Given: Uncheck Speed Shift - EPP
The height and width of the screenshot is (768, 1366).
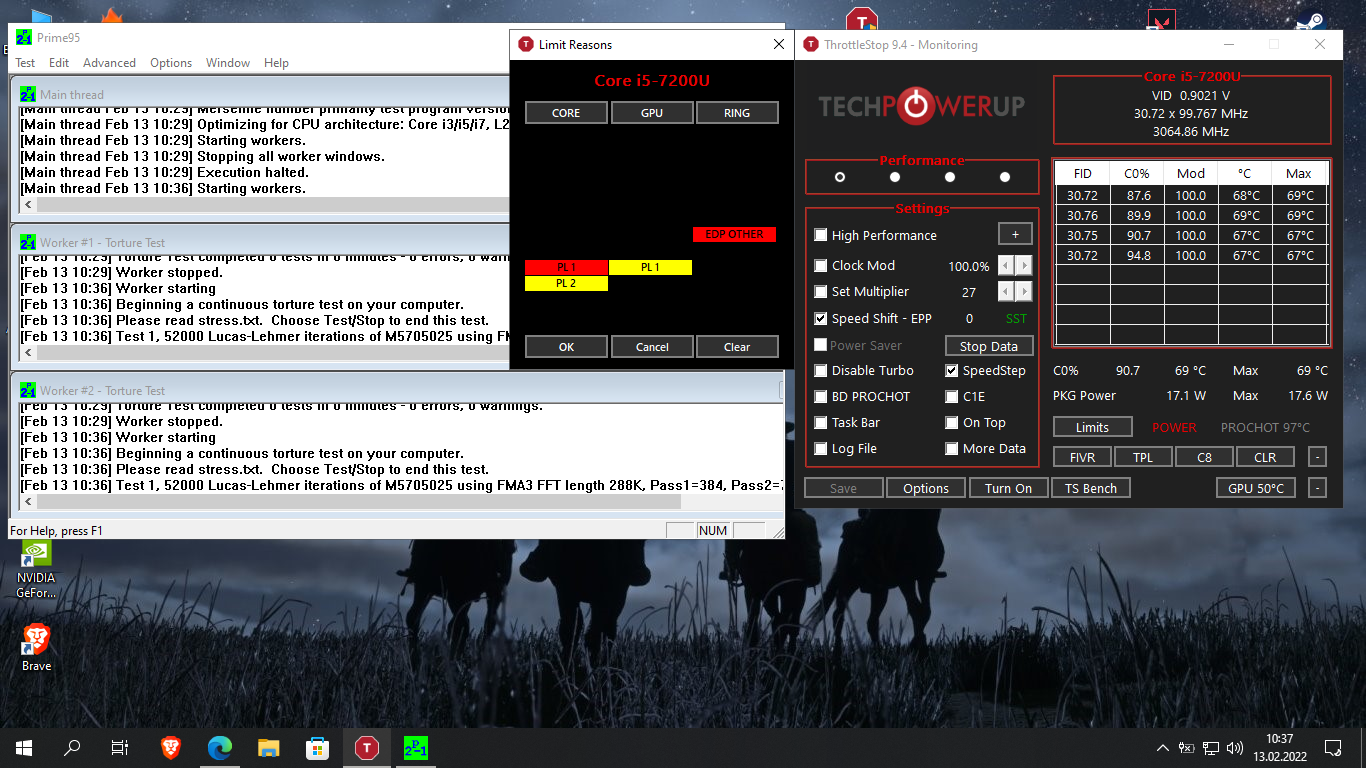Looking at the screenshot, I should pyautogui.click(x=821, y=319).
